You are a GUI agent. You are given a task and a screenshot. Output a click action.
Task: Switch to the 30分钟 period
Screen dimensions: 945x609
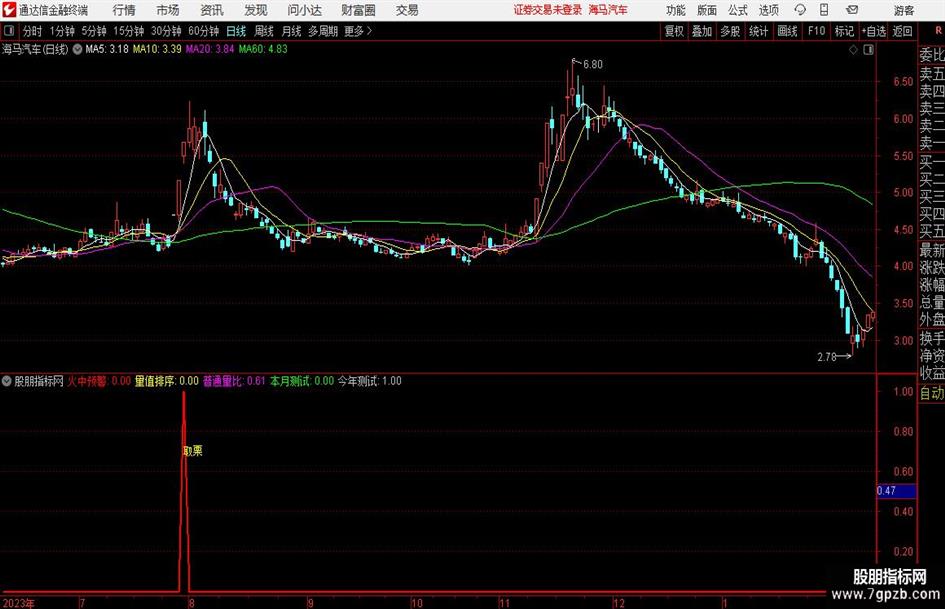166,31
